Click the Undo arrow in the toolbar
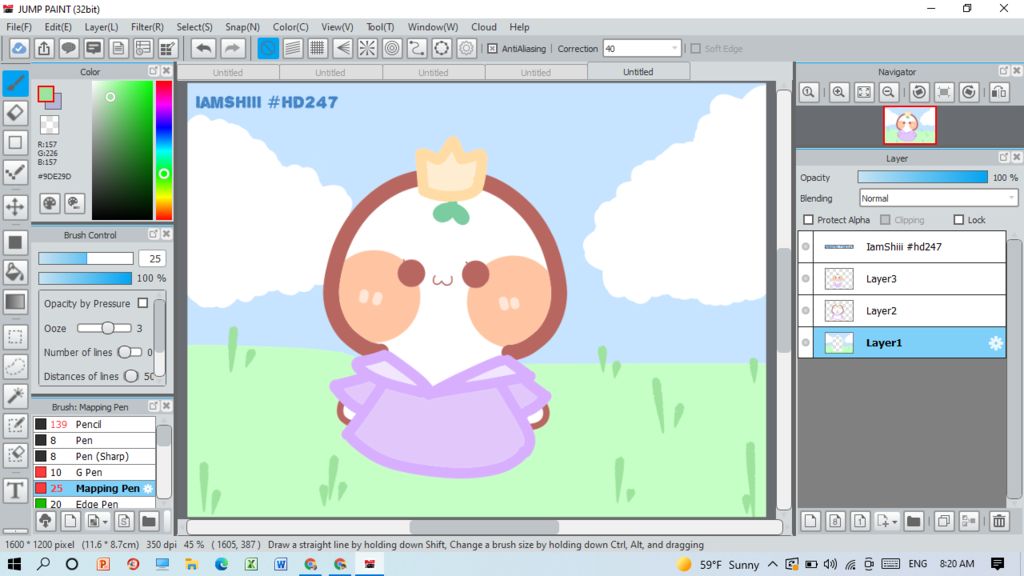1024x576 pixels. 204,48
